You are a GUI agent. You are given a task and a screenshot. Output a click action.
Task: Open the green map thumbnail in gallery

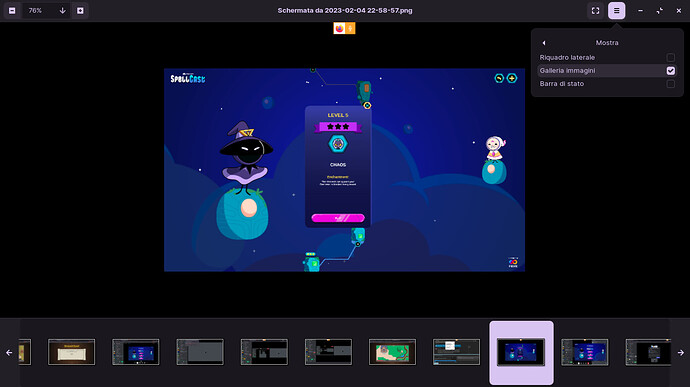pos(392,352)
